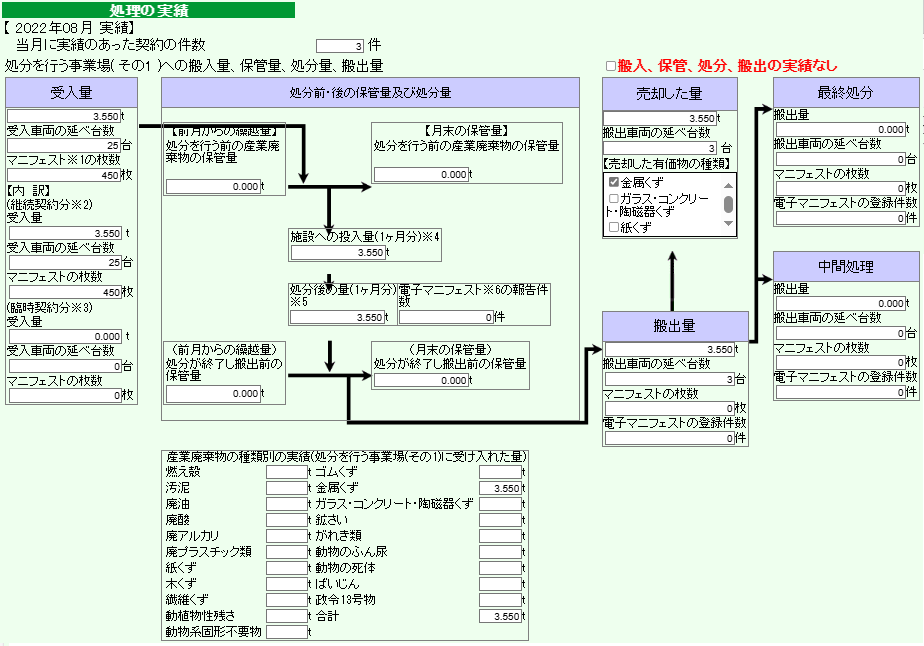
Task: Tick the 紙くず checkbox in sold valuables list
Action: [x=613, y=227]
